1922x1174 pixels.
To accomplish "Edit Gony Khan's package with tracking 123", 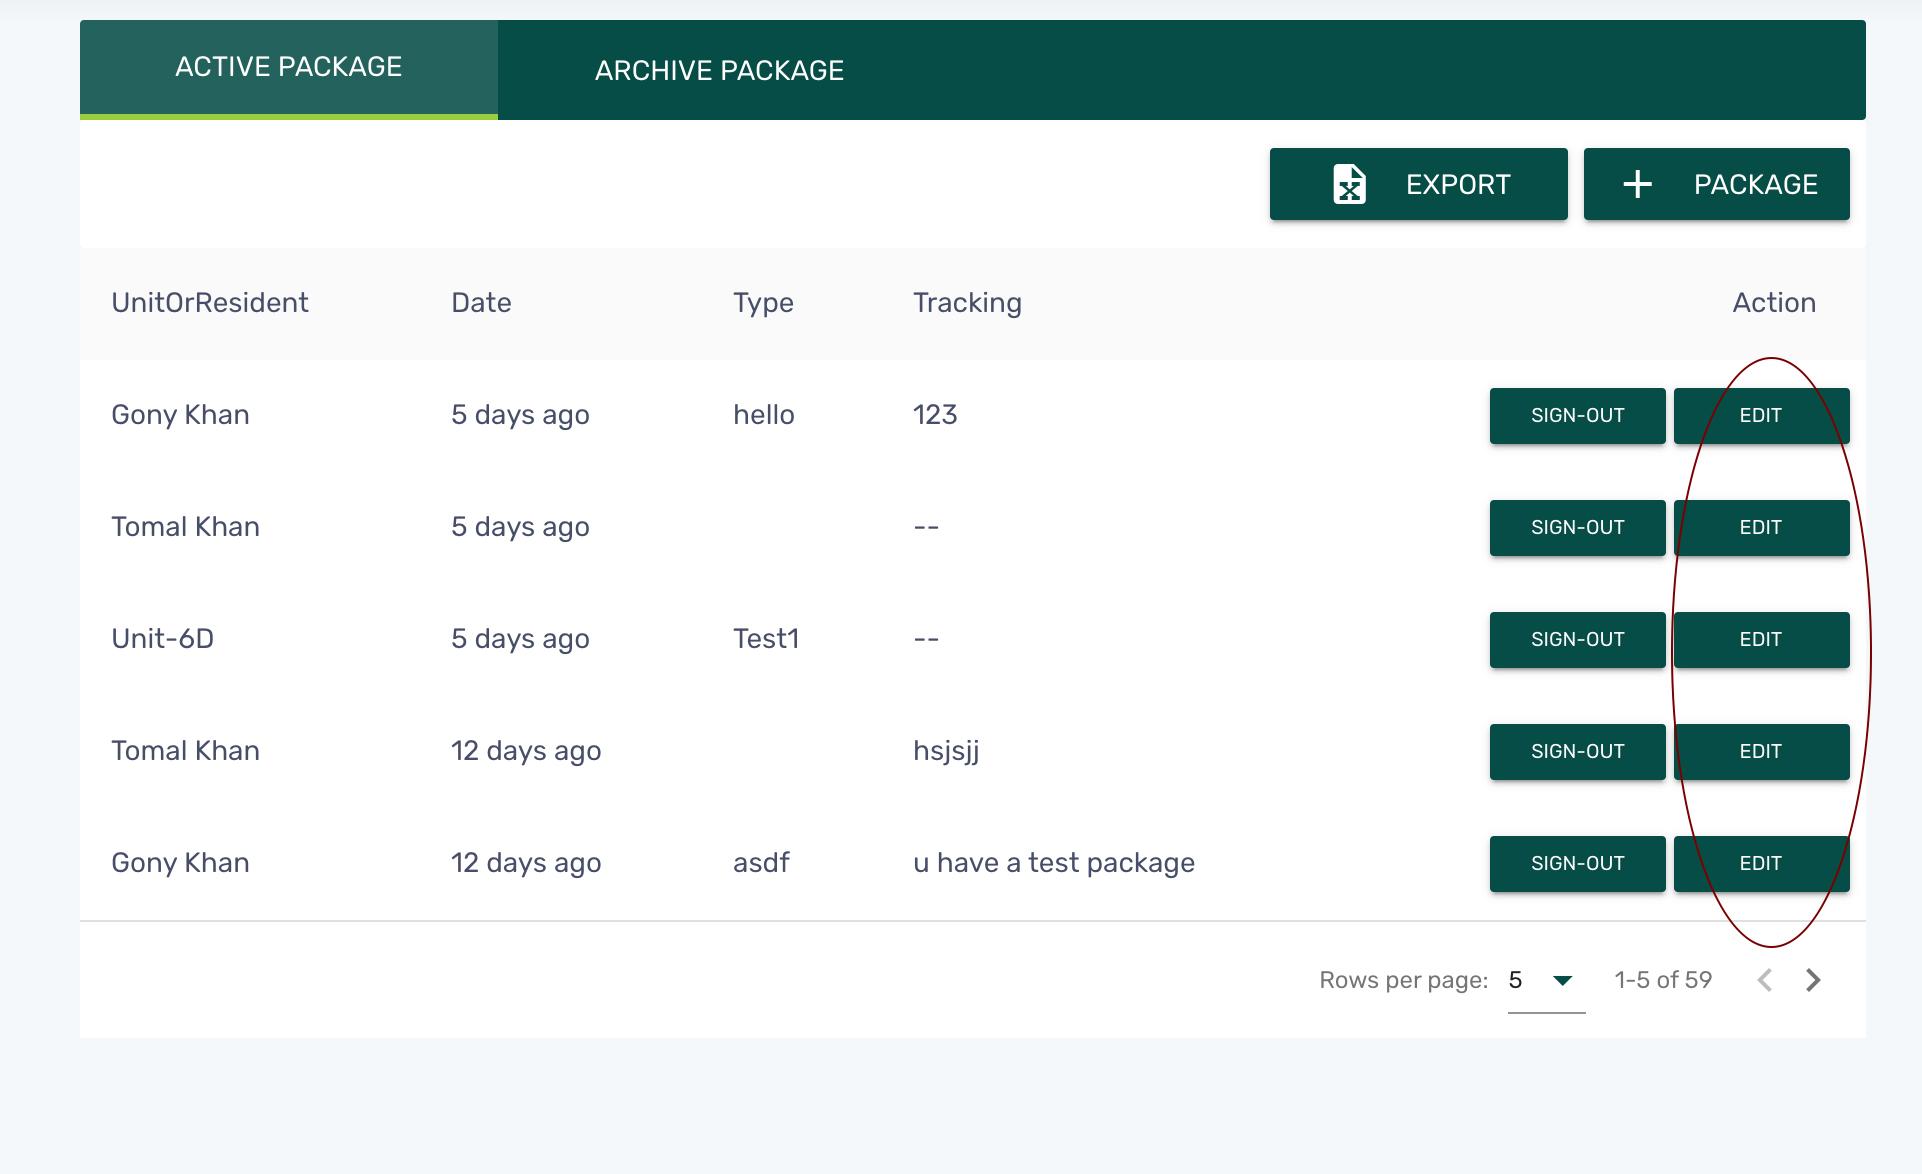I will coord(1760,415).
